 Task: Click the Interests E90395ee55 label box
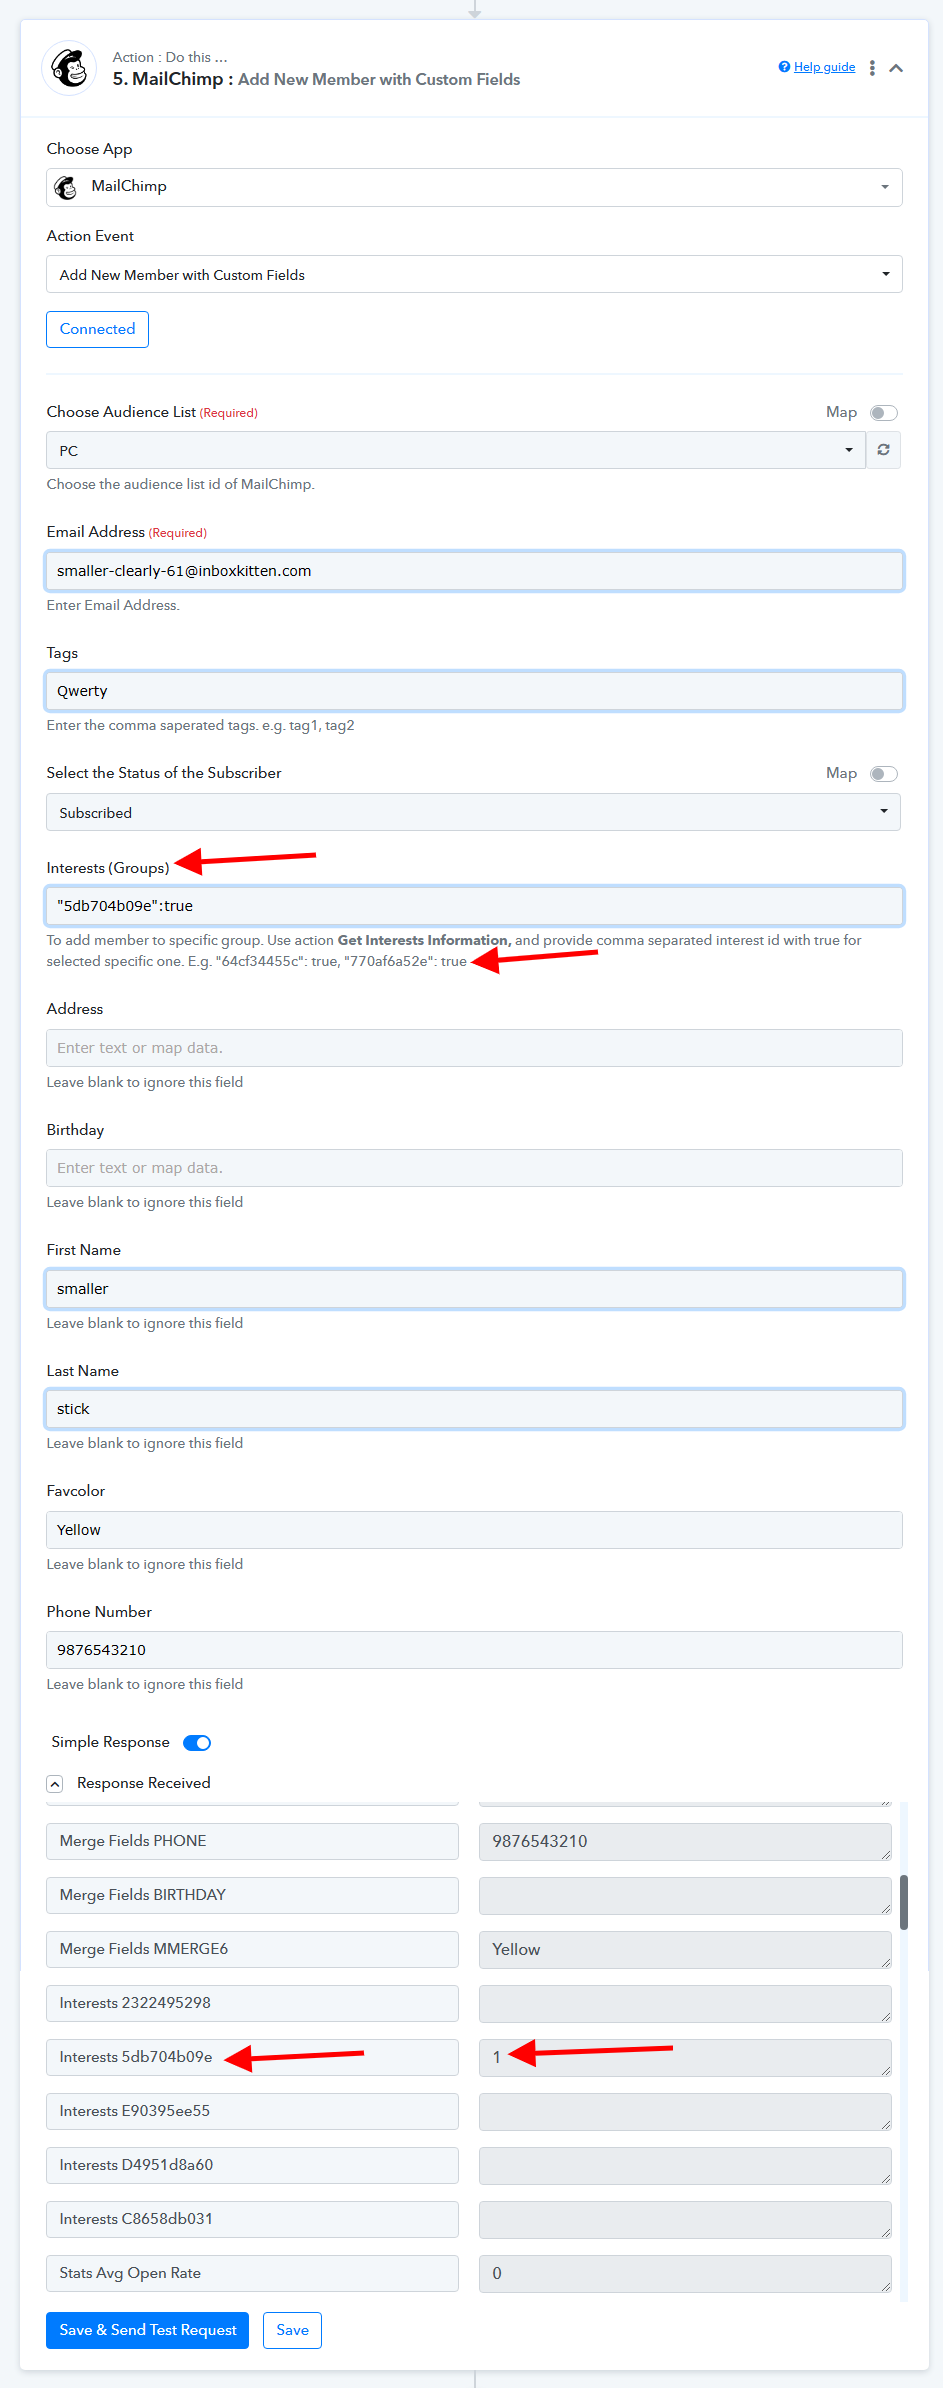(x=252, y=2111)
